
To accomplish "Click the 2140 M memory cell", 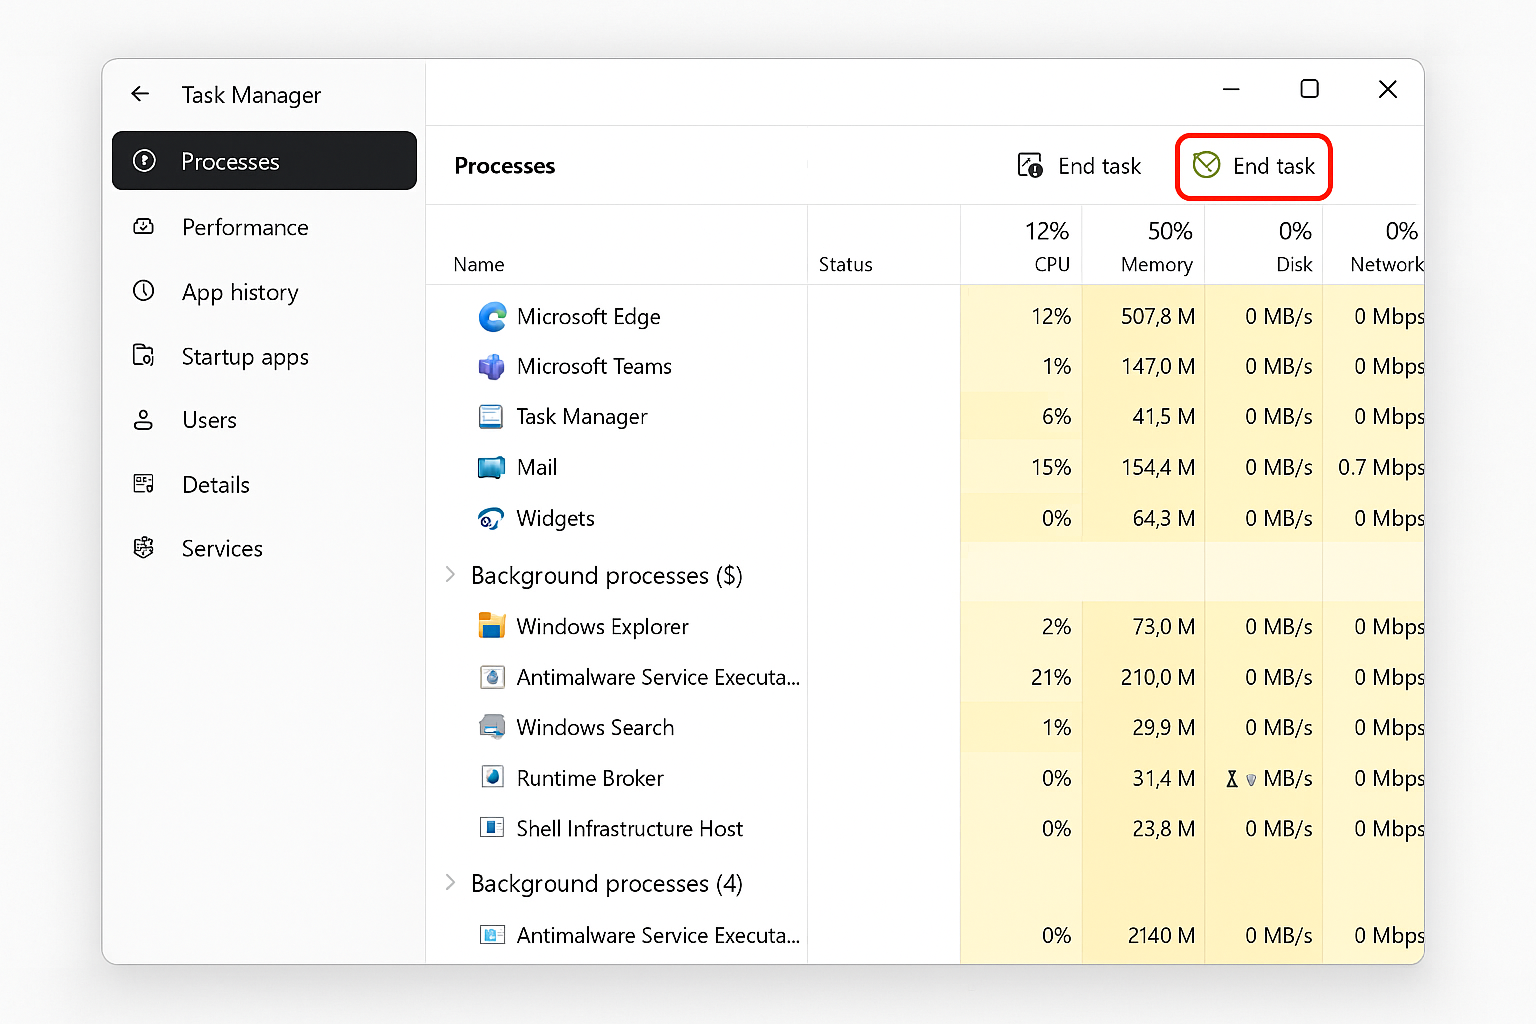I will (x=1161, y=936).
